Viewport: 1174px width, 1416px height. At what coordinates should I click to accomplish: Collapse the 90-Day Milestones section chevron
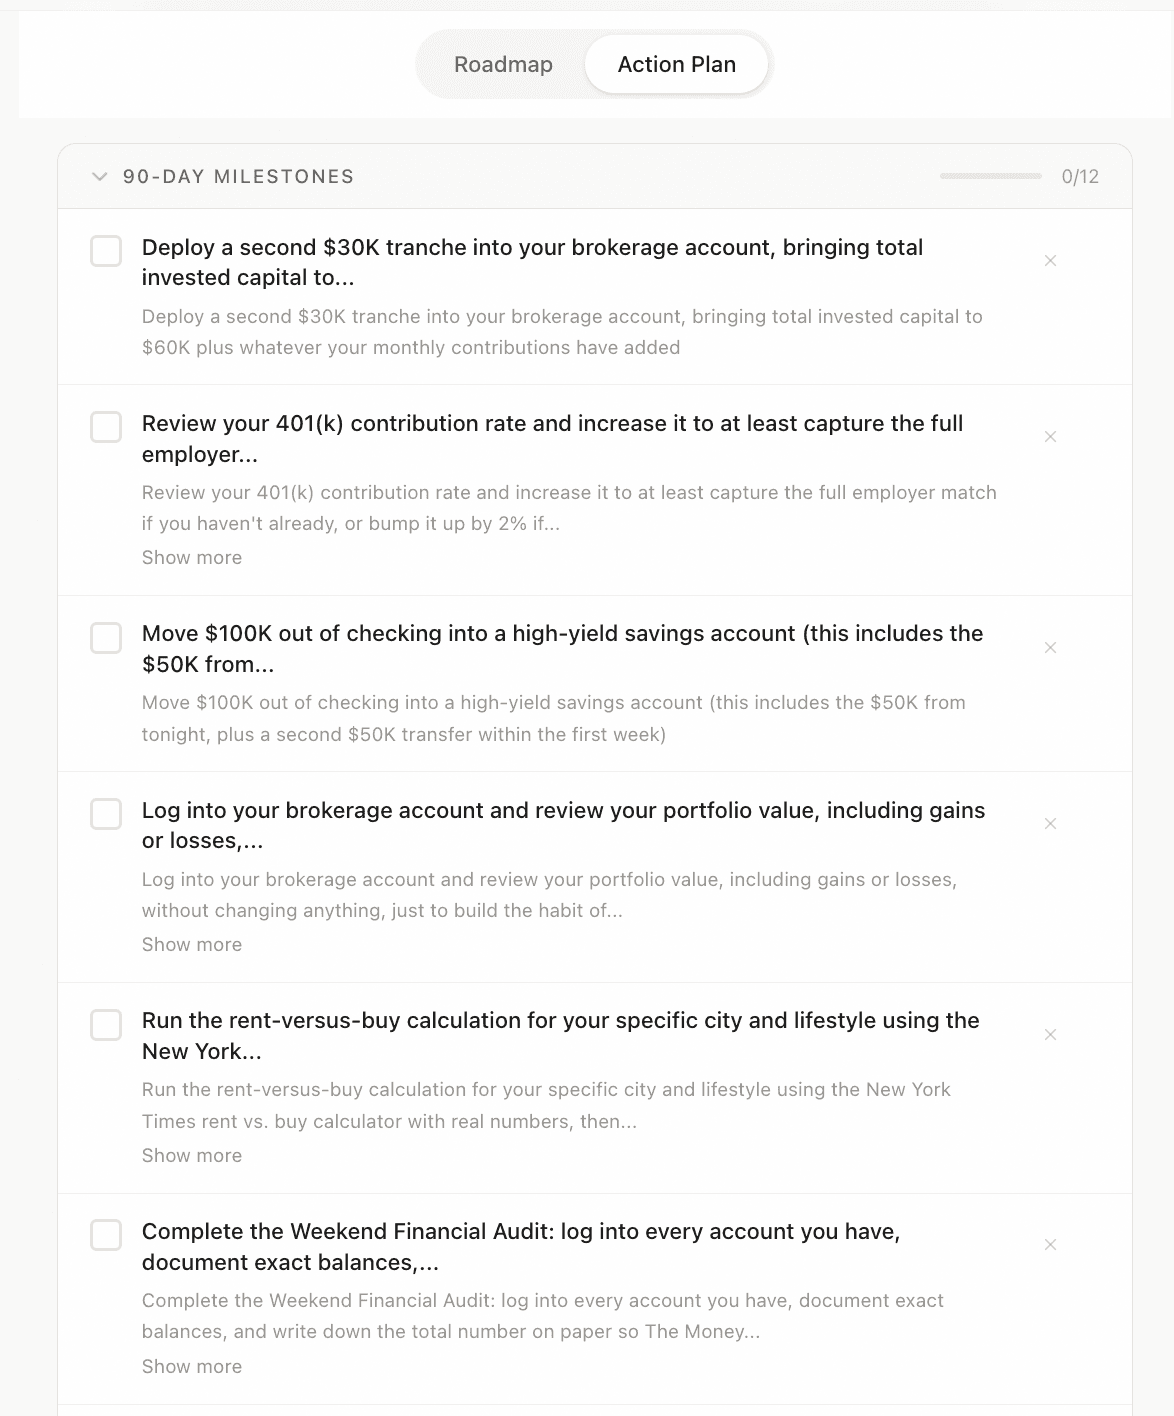(x=99, y=177)
